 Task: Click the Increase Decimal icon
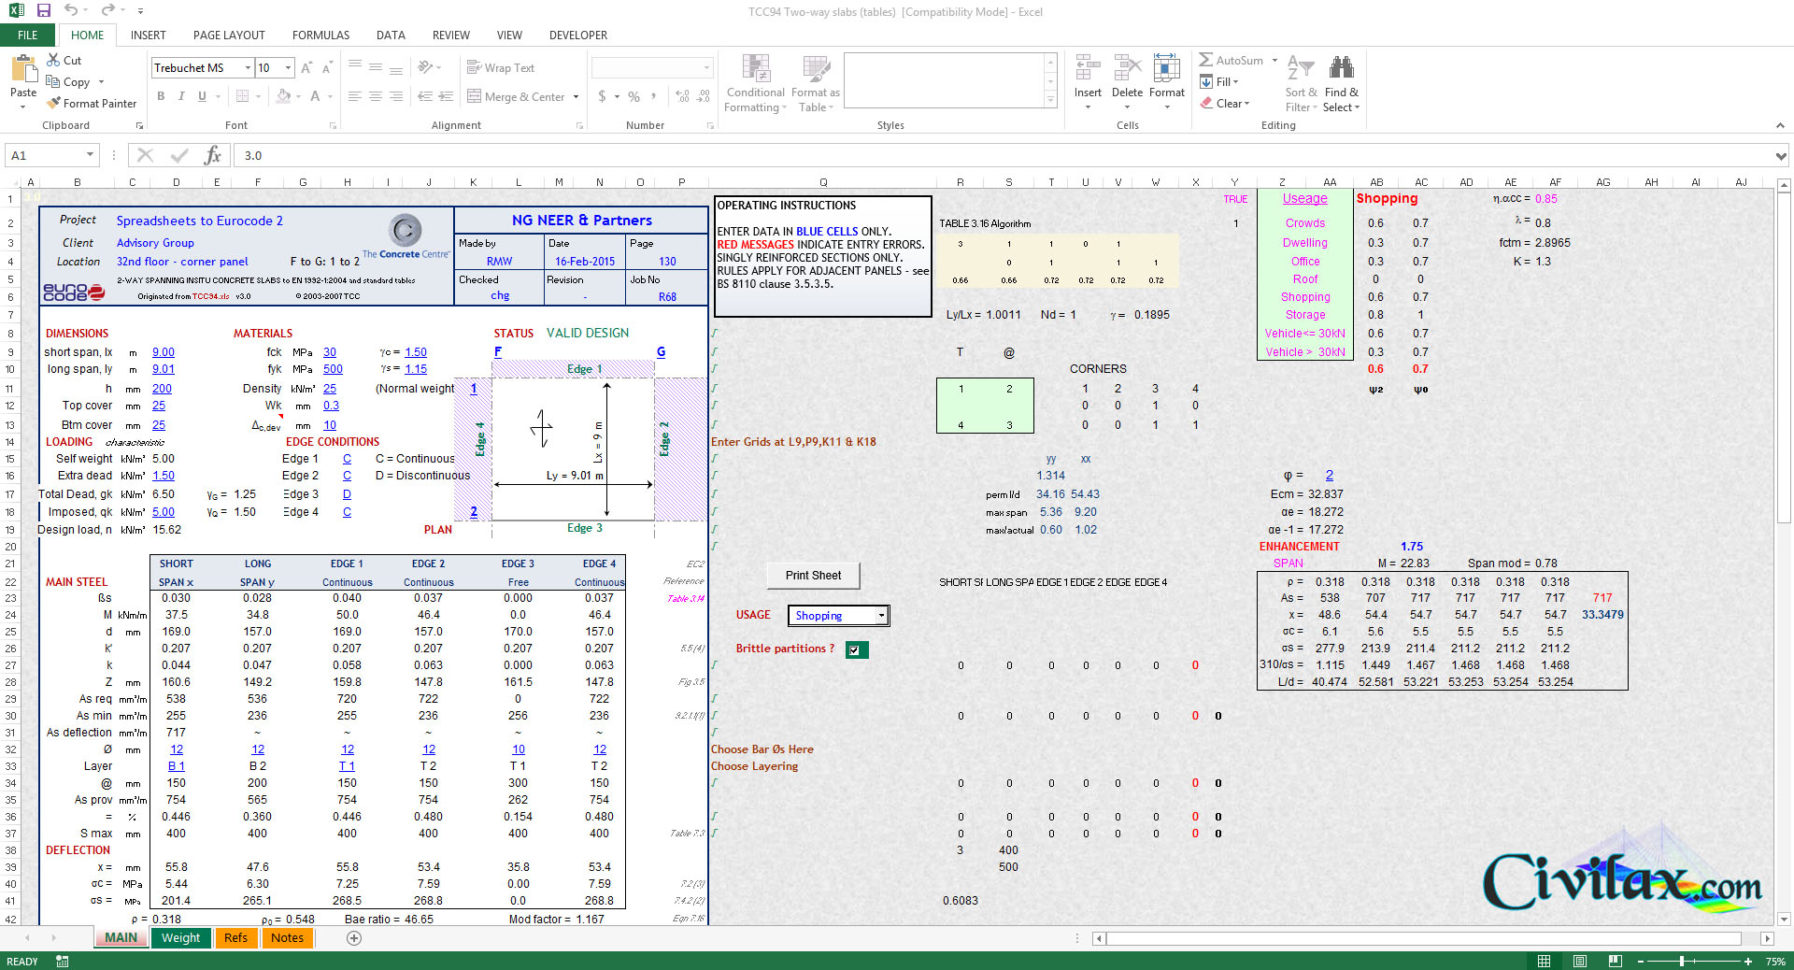(682, 96)
